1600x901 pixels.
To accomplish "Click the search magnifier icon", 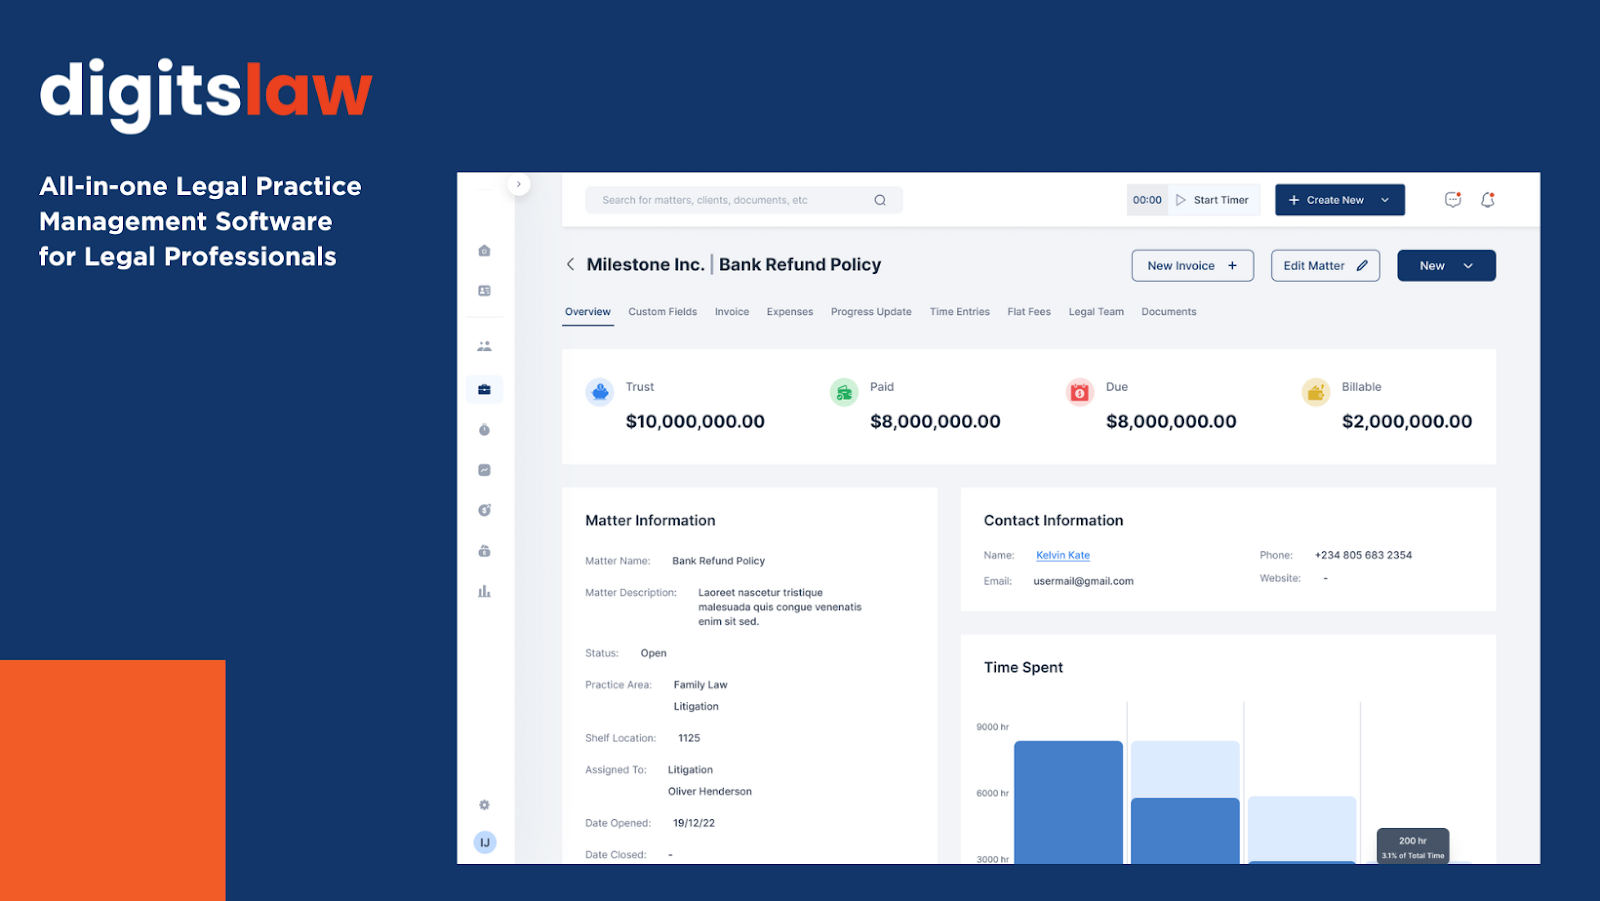I will tap(880, 200).
